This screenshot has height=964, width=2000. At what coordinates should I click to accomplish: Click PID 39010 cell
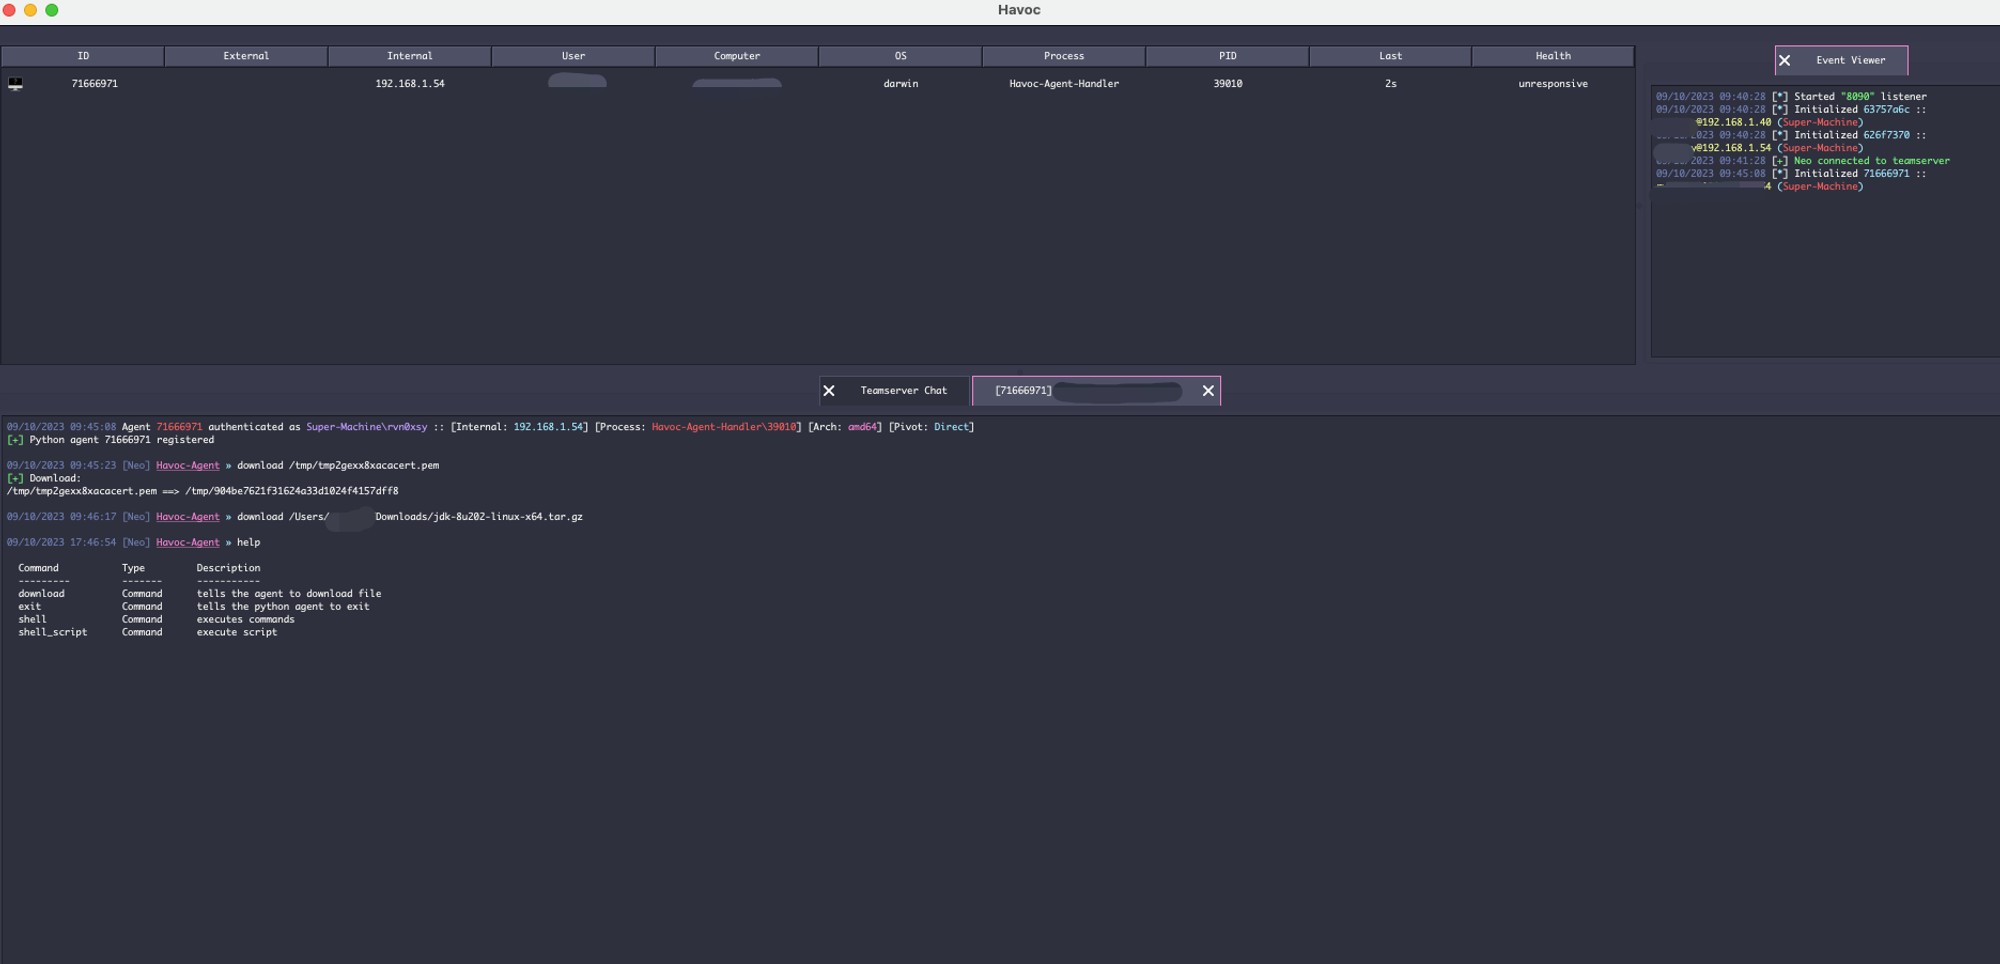coord(1228,84)
